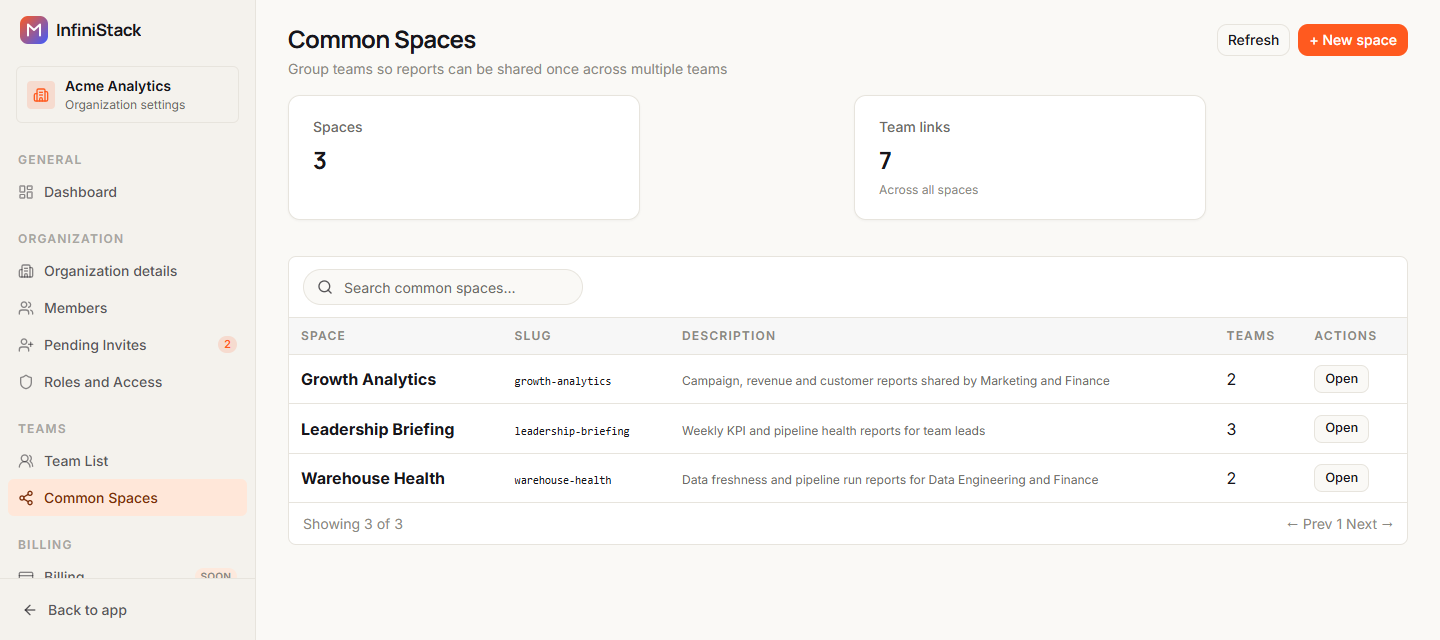Image resolution: width=1440 pixels, height=640 pixels.
Task: Open the Warehouse Health space
Action: [1341, 478]
